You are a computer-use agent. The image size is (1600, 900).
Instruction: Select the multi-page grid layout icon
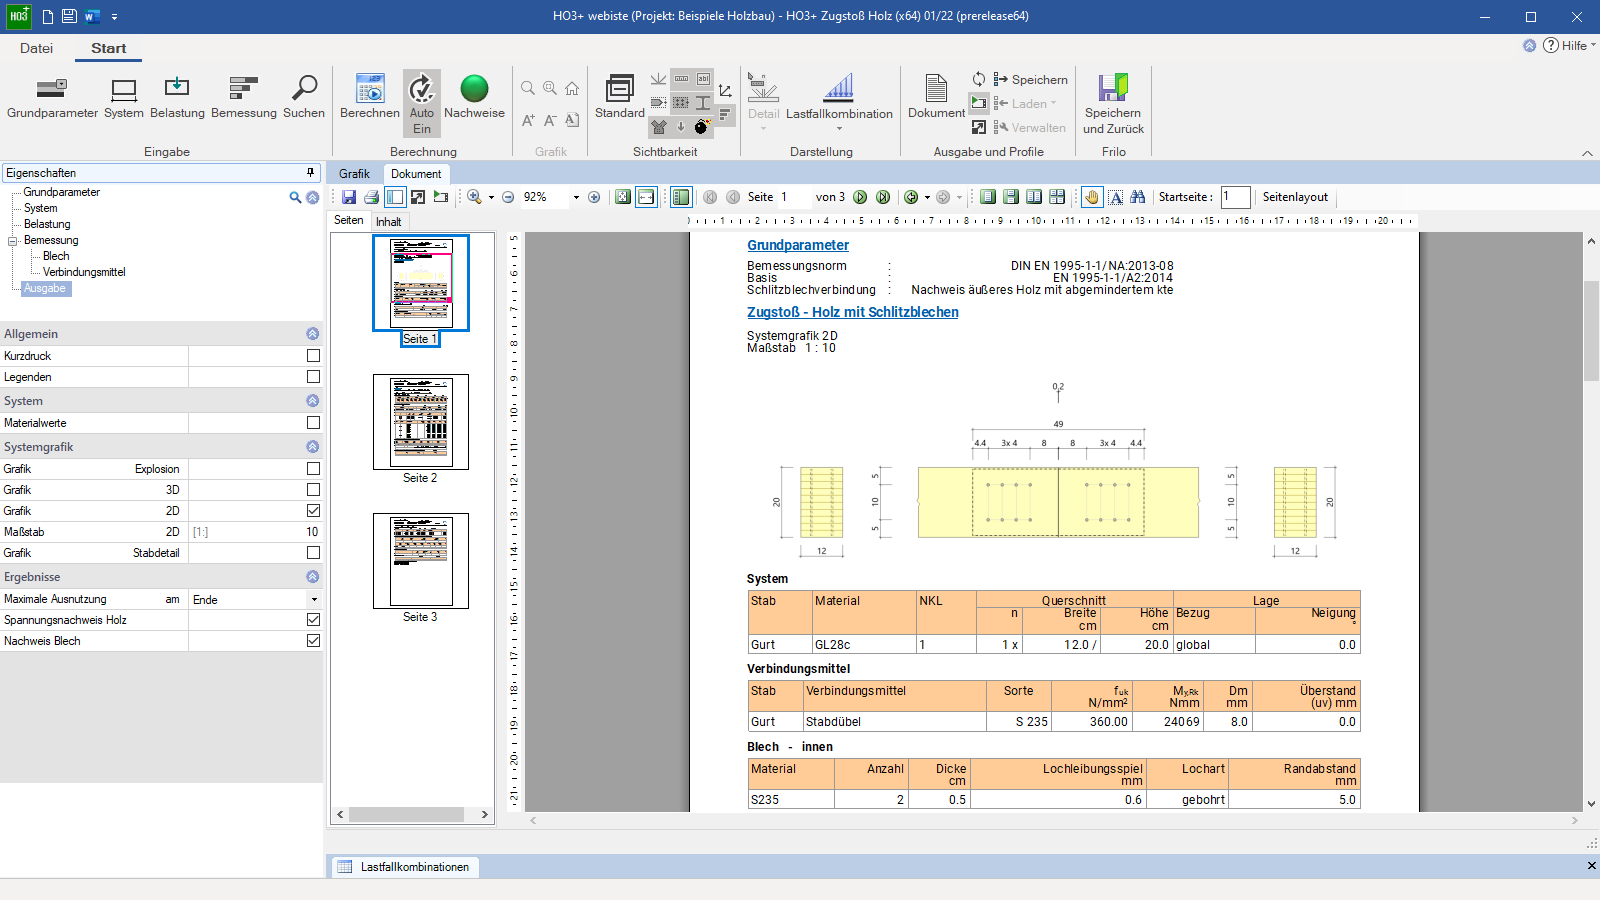tap(1057, 197)
